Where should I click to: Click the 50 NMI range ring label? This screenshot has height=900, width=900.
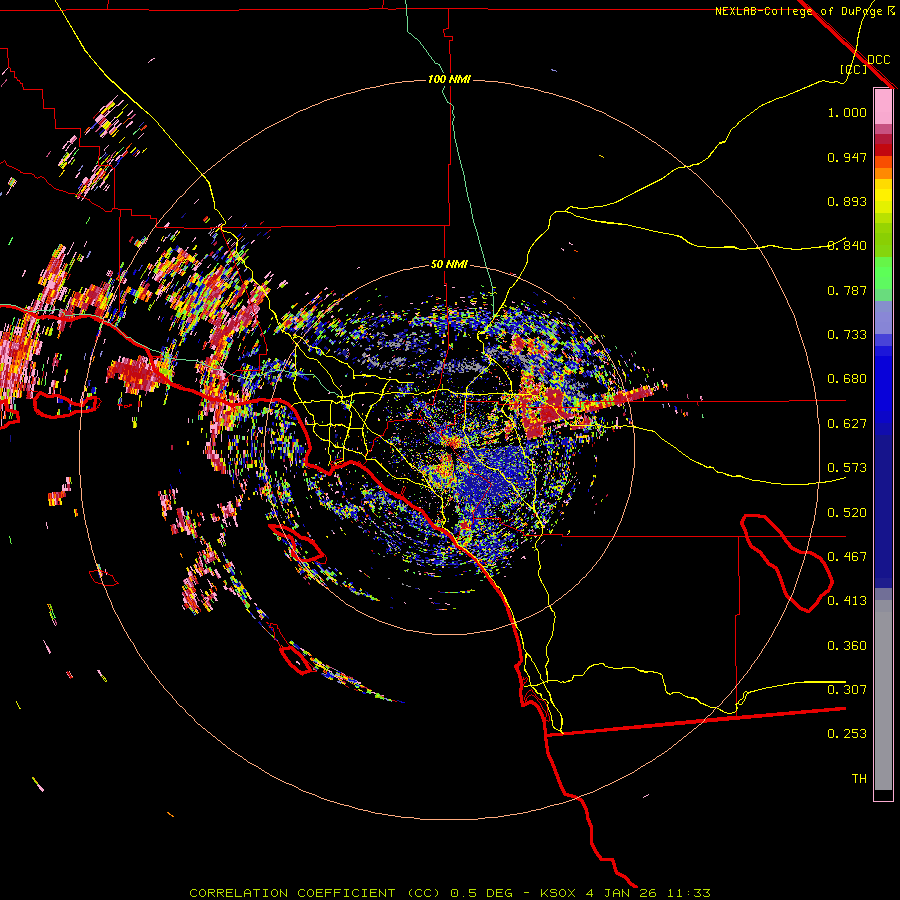449,264
